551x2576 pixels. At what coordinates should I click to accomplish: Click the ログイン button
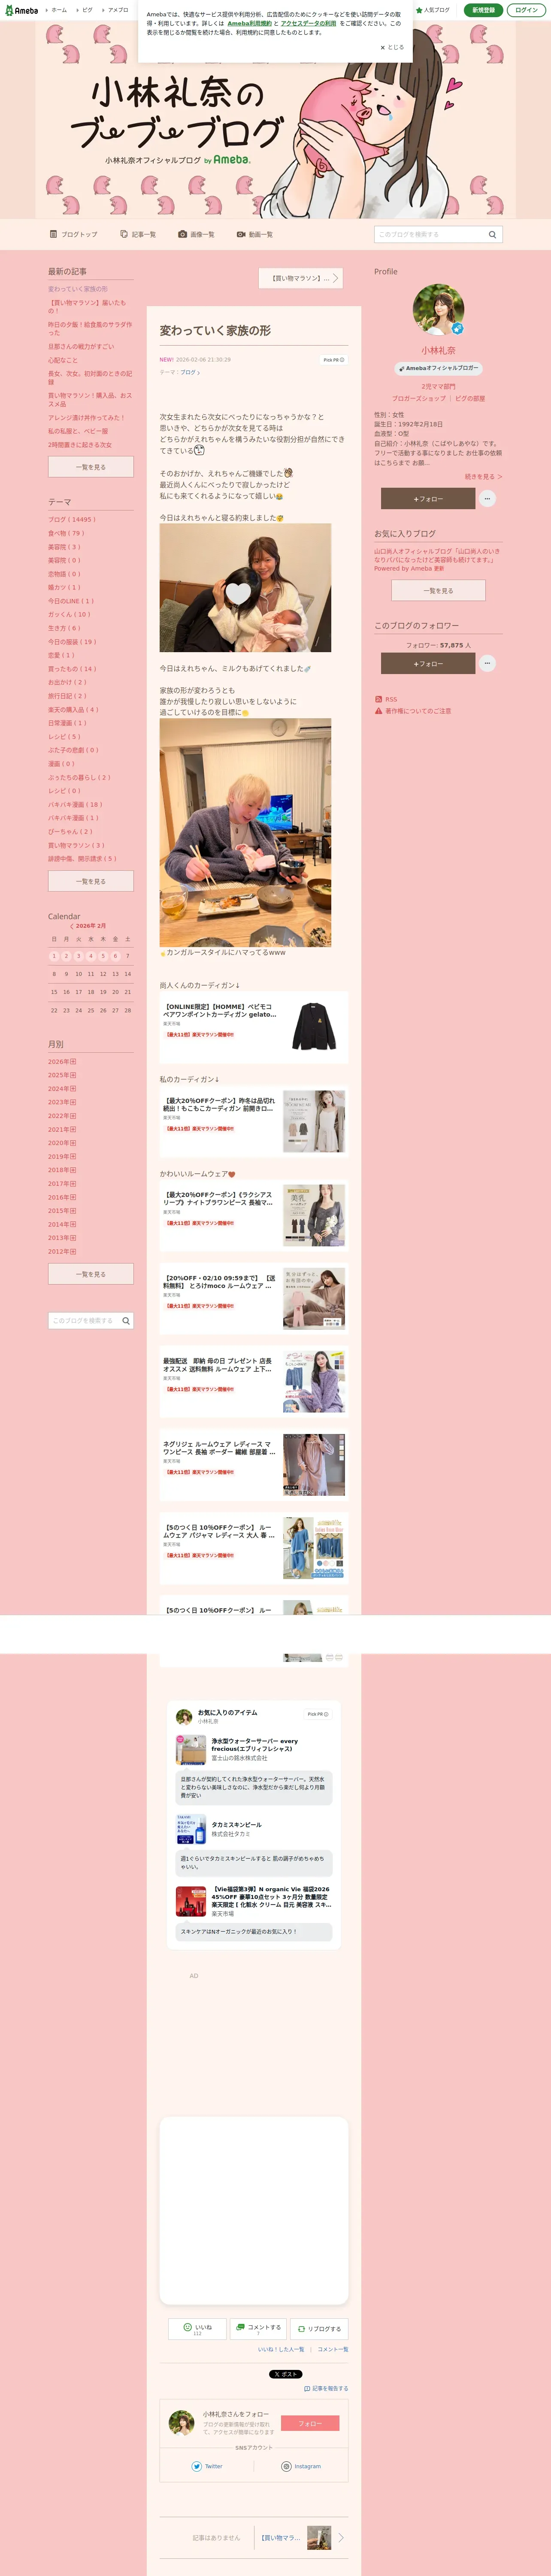pos(526,10)
